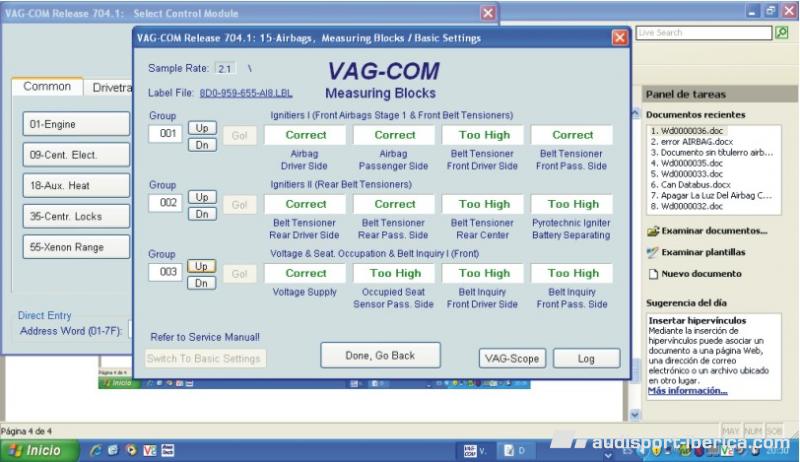The height and width of the screenshot is (462, 800).
Task: Open recent document Can Databus.docx
Action: (x=691, y=185)
